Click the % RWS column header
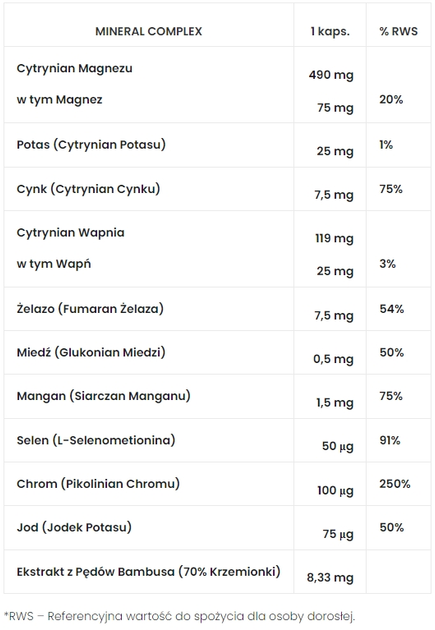 point(398,31)
